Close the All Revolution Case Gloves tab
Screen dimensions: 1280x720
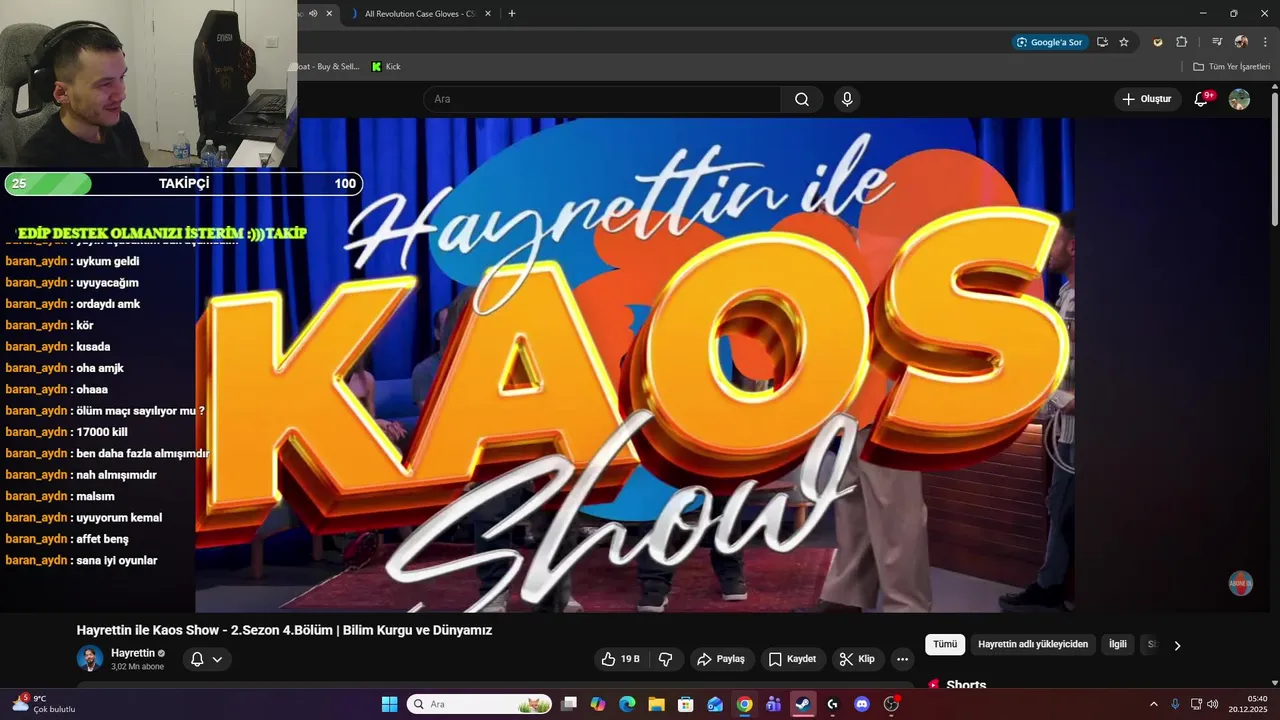pyautogui.click(x=488, y=14)
